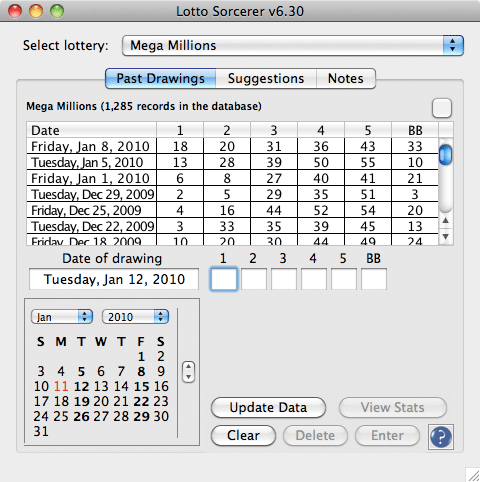The image size is (480, 482).
Task: Click the table scrollbar up arrow
Action: 446,221
